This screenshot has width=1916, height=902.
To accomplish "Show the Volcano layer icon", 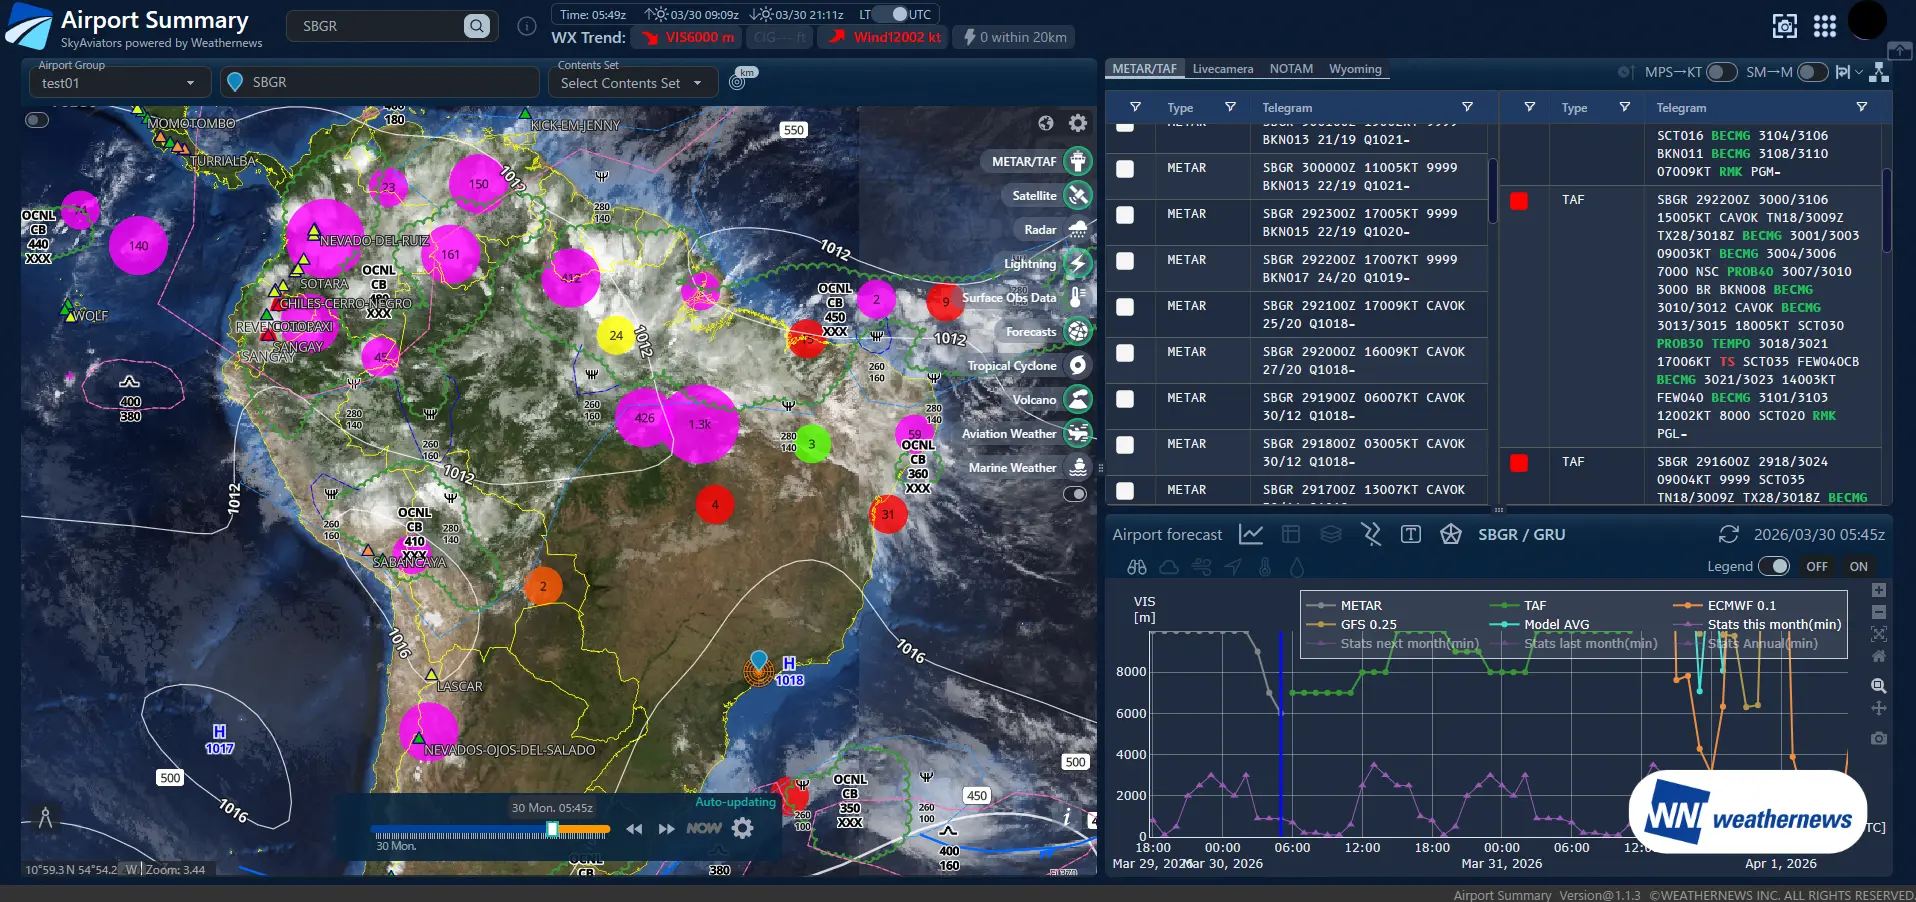I will pyautogui.click(x=1077, y=400).
